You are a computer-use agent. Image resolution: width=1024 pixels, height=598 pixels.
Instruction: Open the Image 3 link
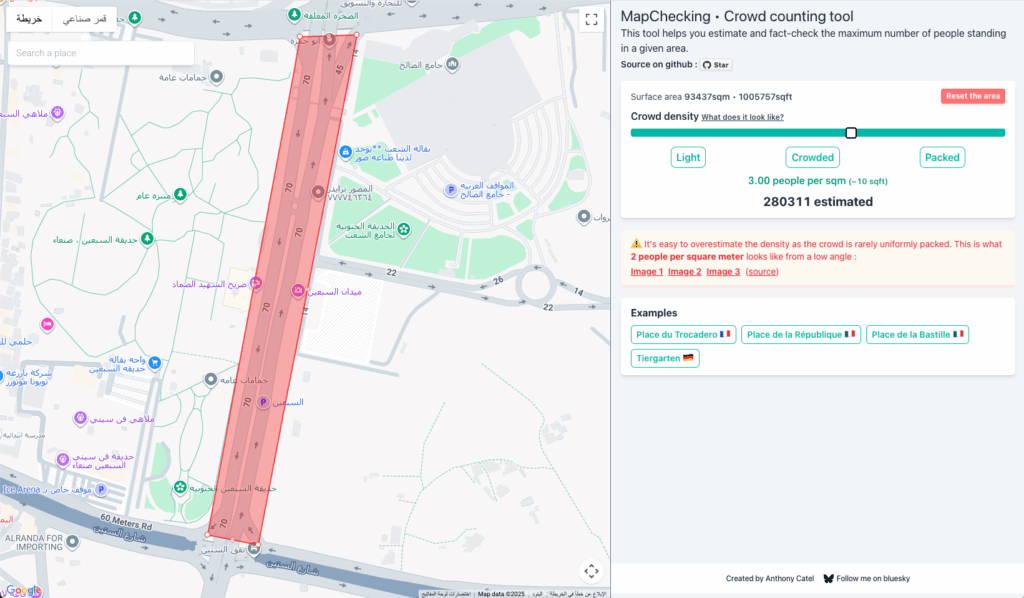[723, 272]
